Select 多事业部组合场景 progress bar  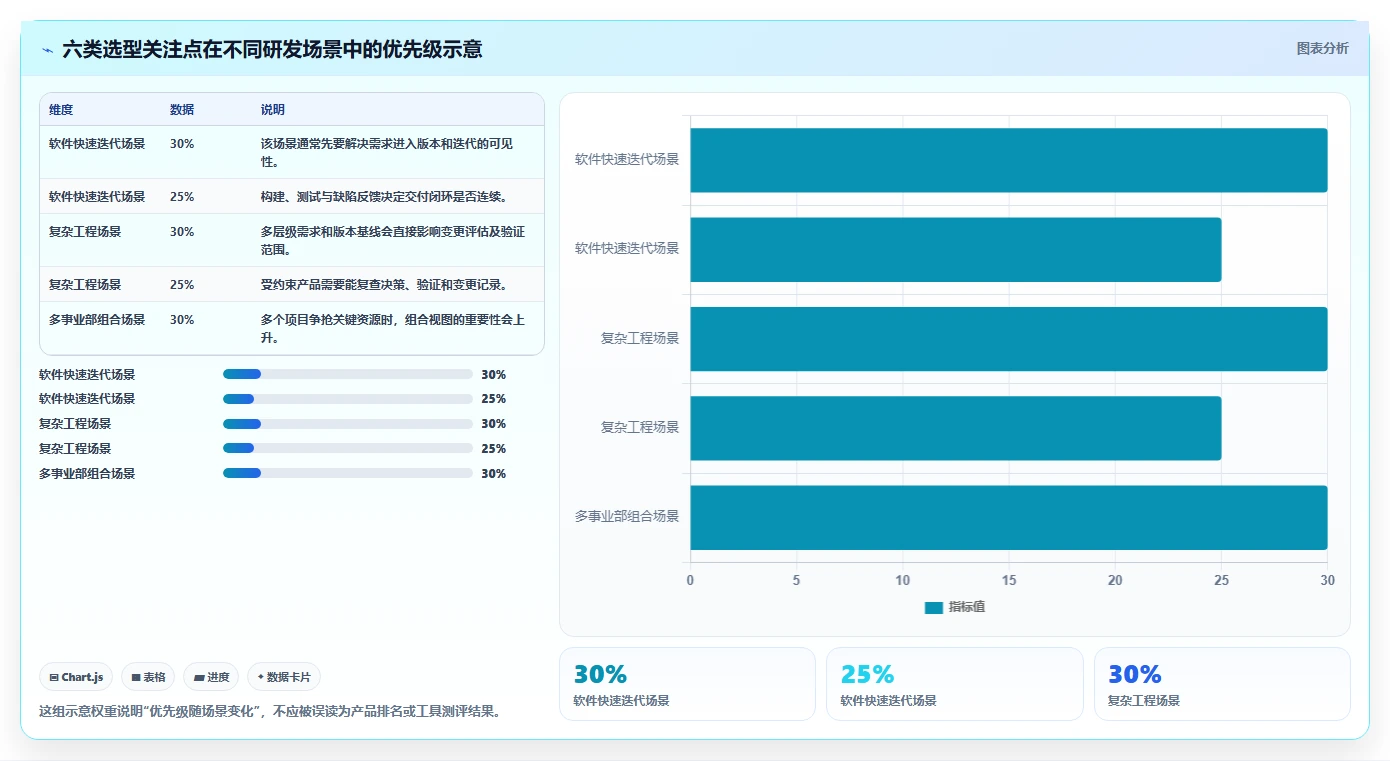(348, 474)
